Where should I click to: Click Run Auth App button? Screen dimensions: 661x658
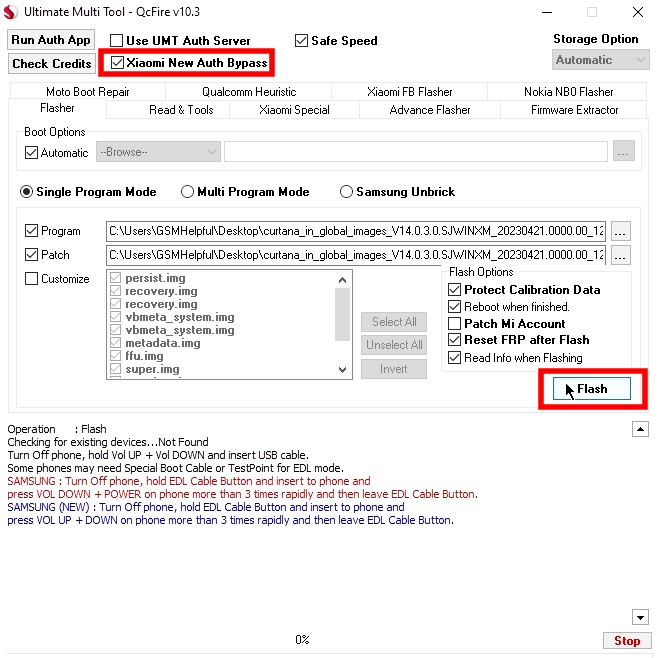pos(51,40)
